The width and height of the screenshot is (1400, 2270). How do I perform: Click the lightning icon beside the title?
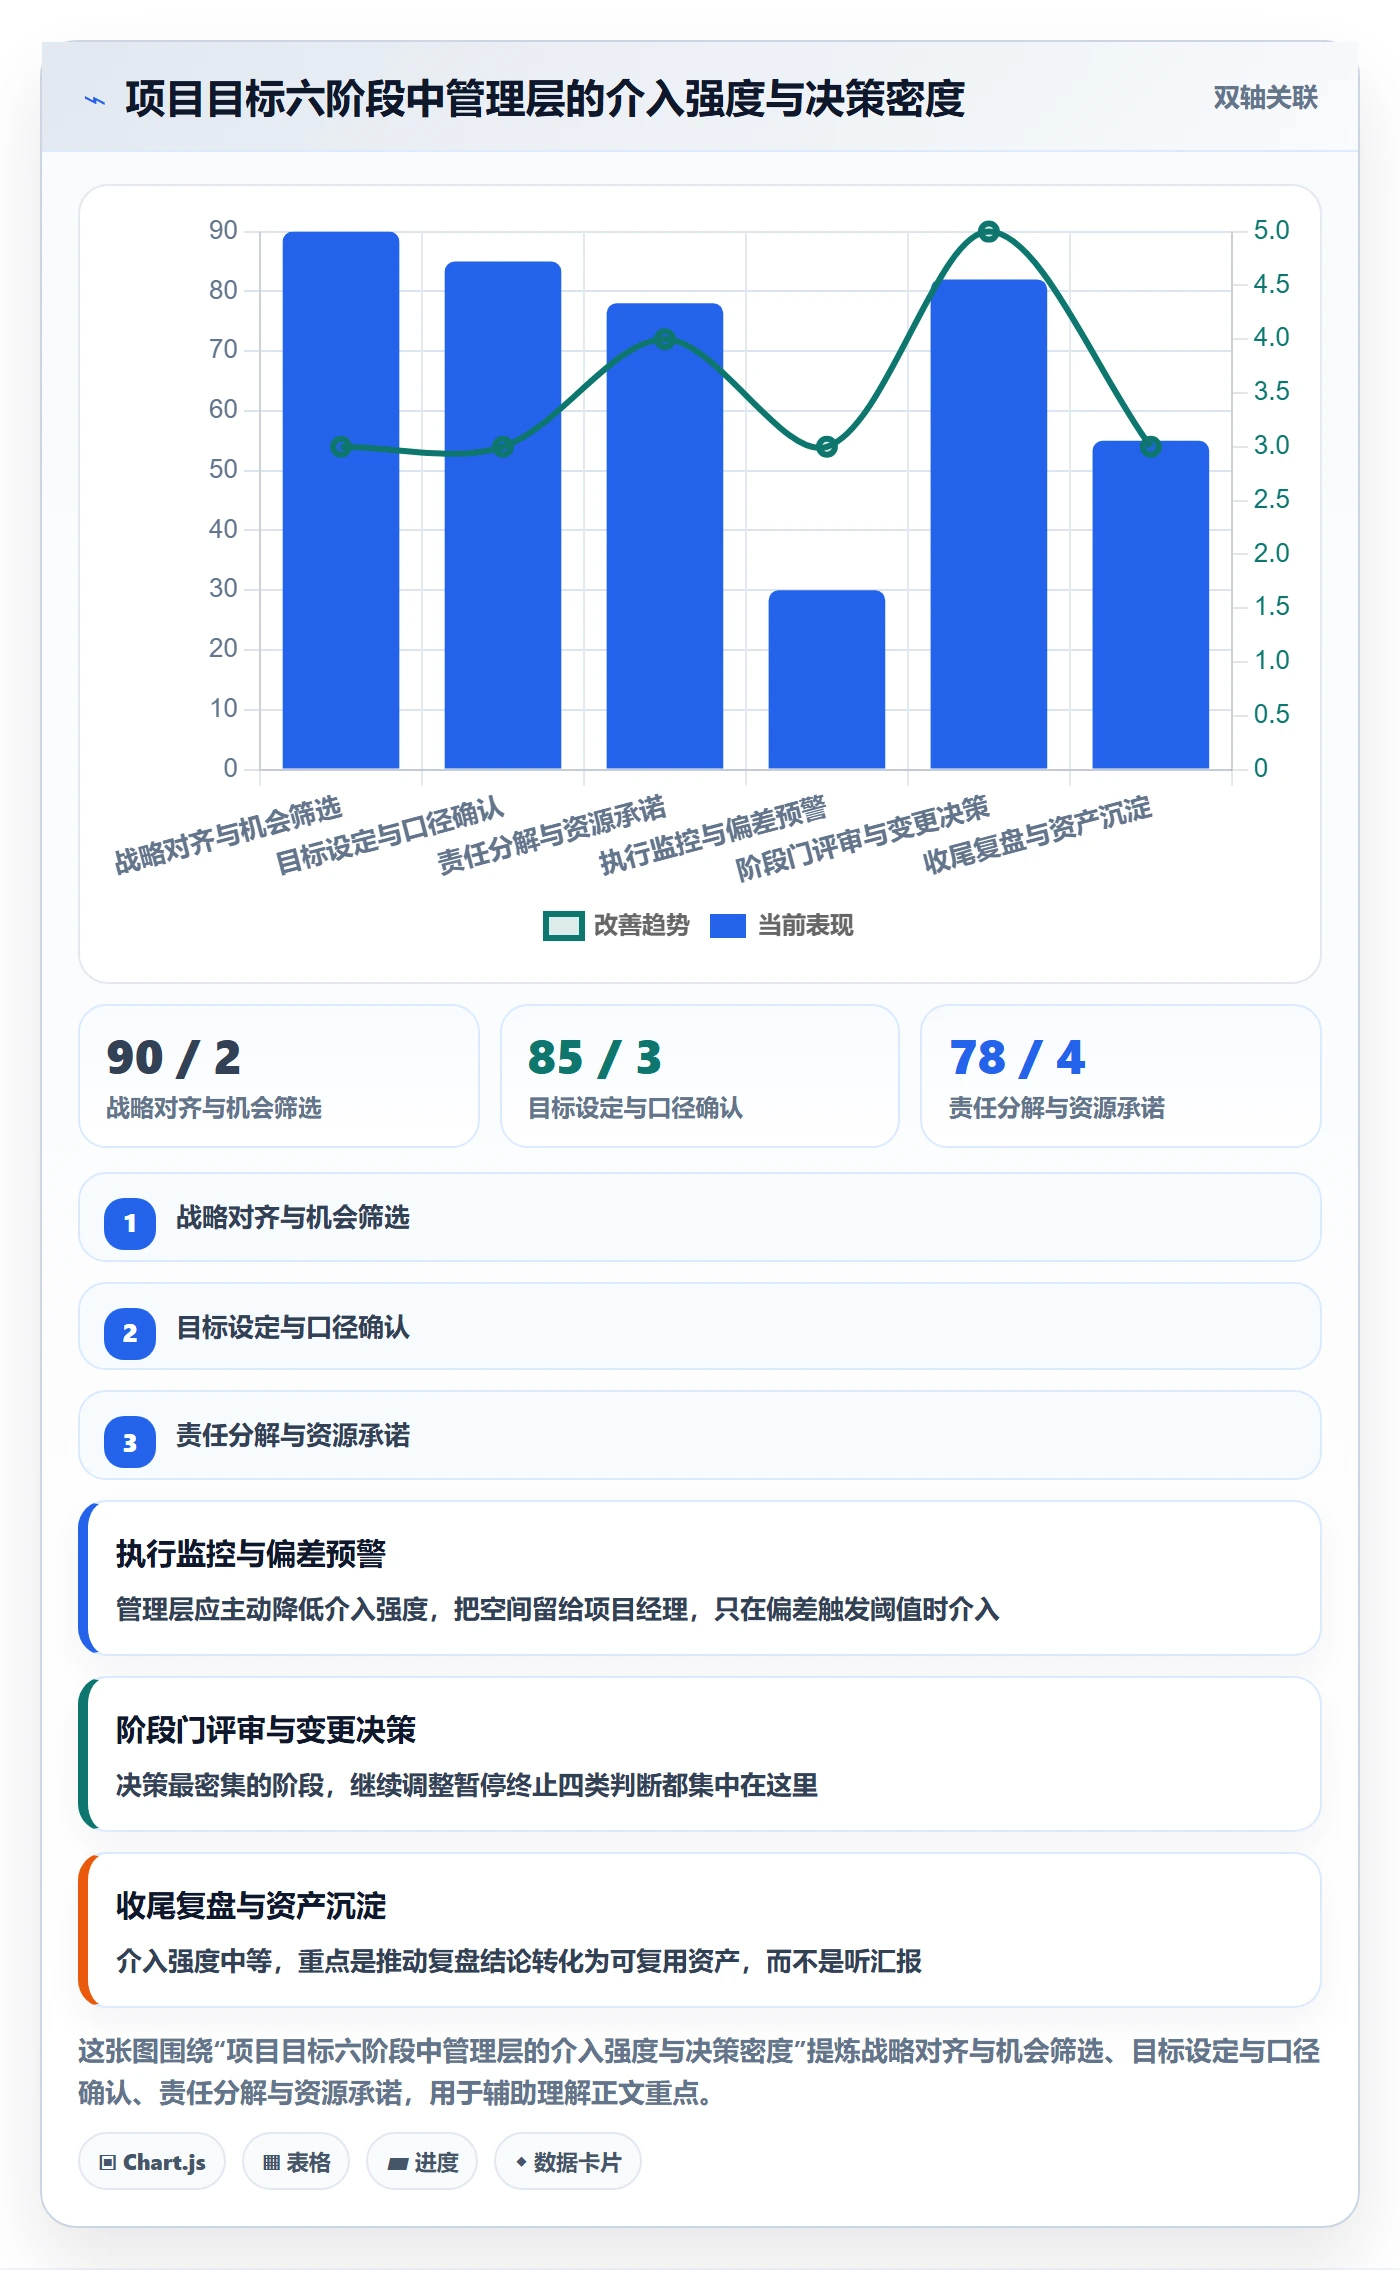(95, 100)
